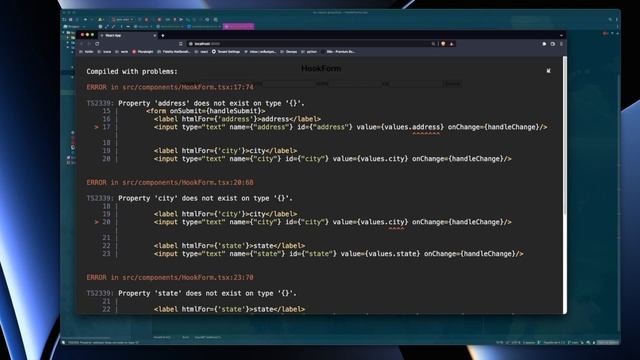Click the Brave shields lion icon

443,44
